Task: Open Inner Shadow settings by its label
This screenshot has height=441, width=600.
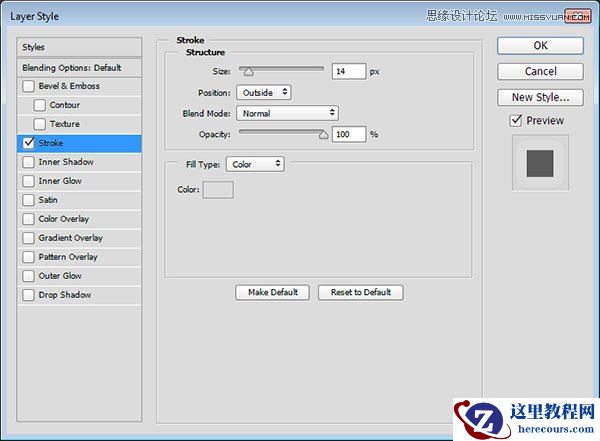Action: (x=66, y=162)
